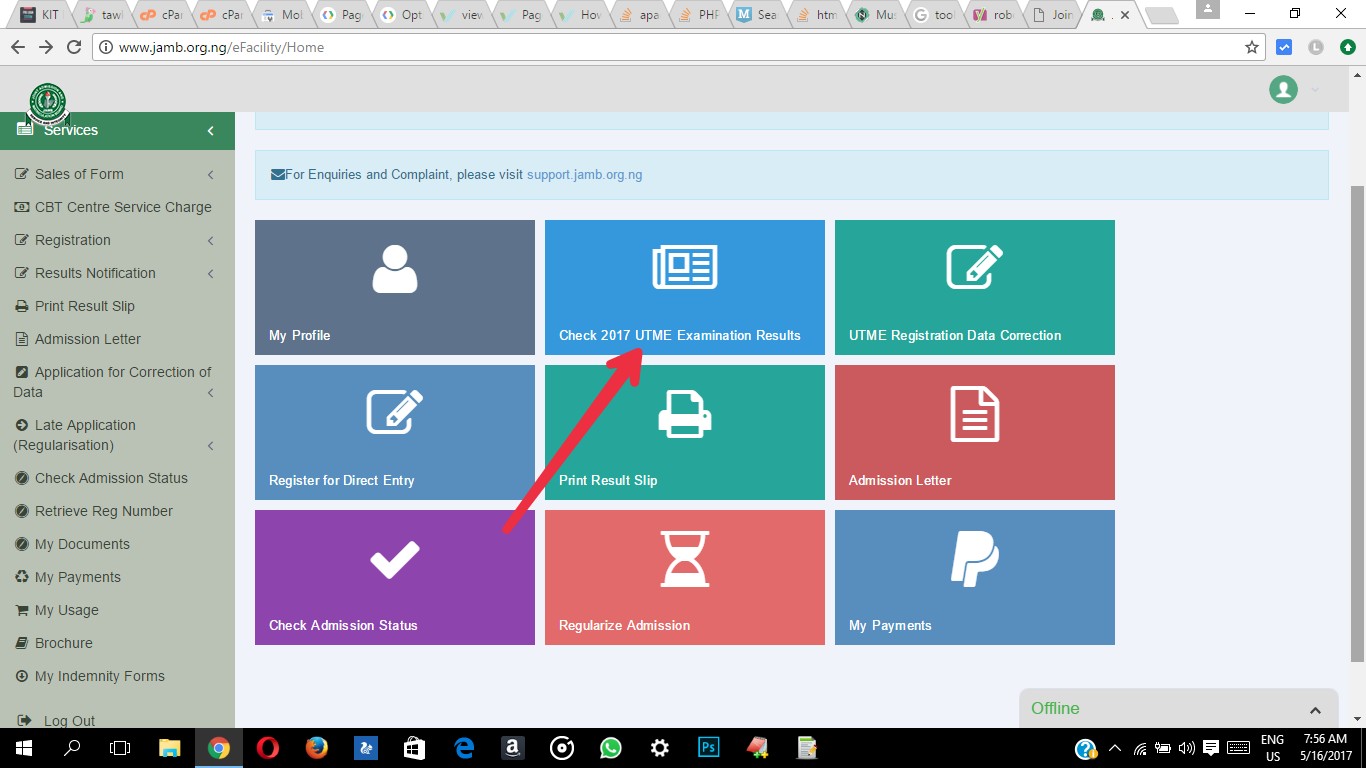The image size is (1366, 768).
Task: Open Register for Direct Entry tile
Action: (395, 432)
